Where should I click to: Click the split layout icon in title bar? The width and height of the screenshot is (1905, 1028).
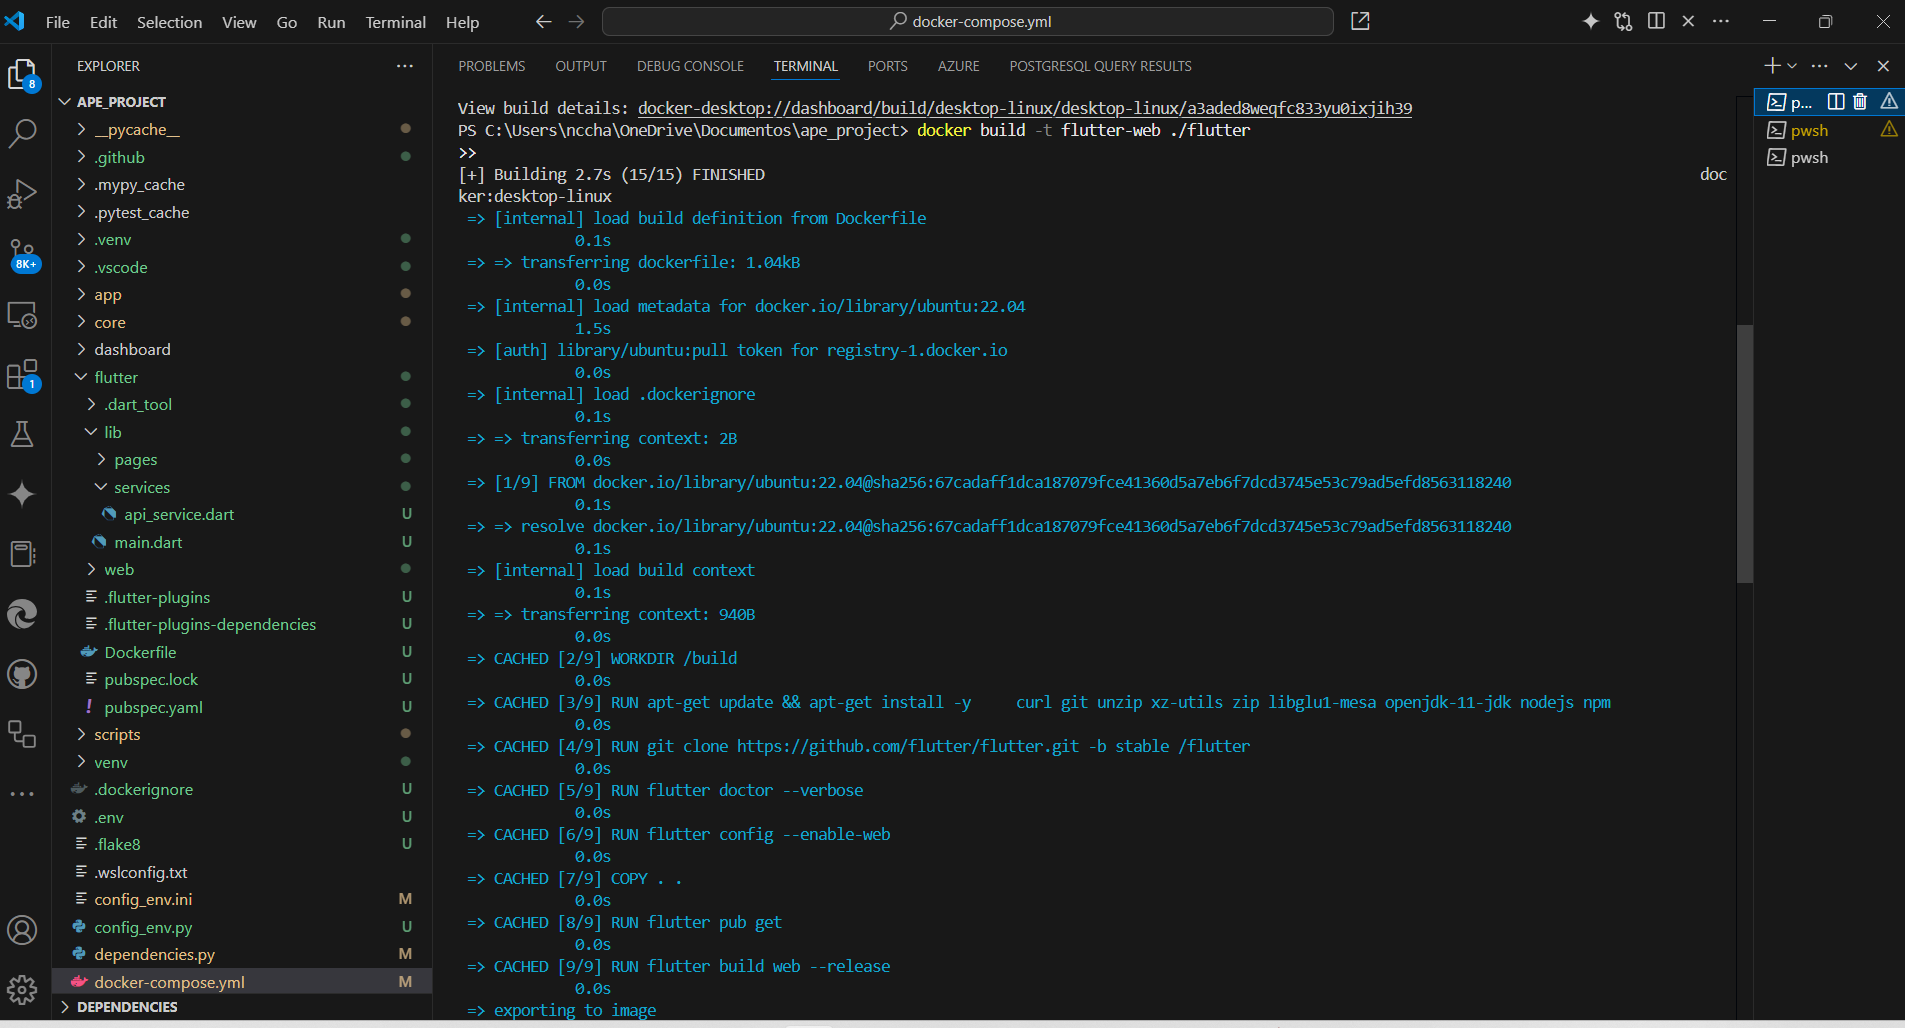(x=1656, y=21)
